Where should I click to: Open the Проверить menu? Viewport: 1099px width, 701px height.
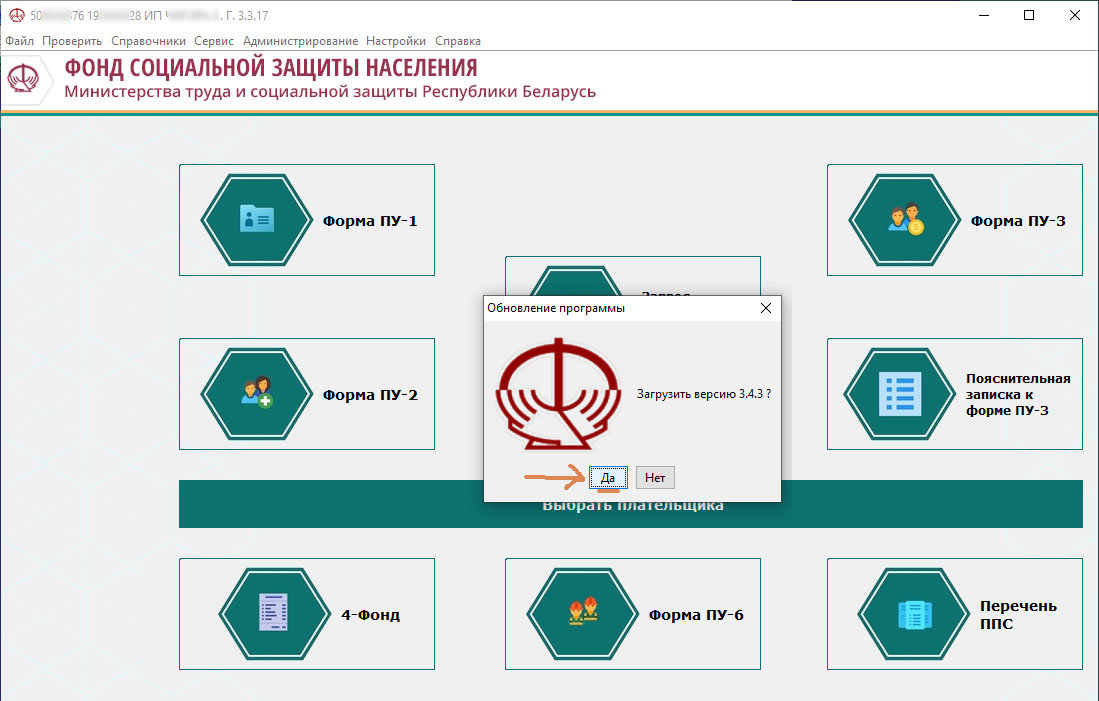tap(71, 41)
